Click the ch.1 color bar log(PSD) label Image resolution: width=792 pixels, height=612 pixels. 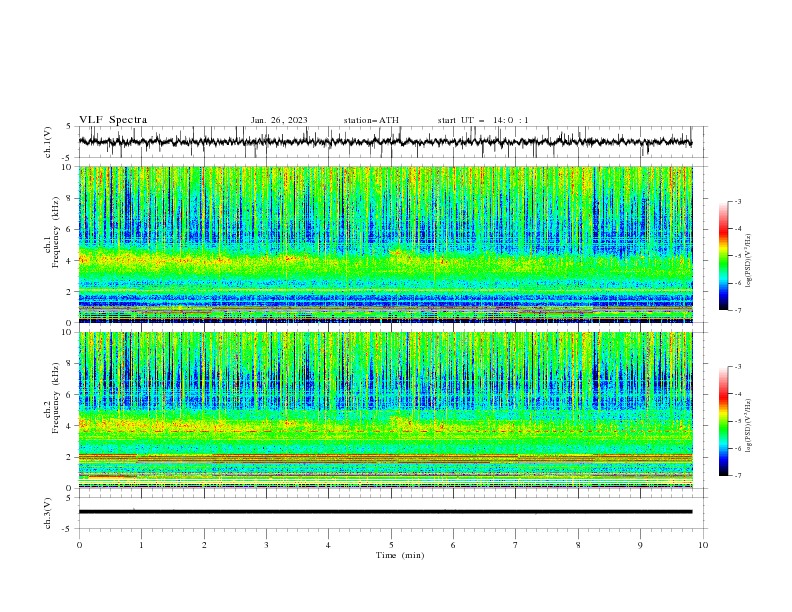(x=749, y=261)
